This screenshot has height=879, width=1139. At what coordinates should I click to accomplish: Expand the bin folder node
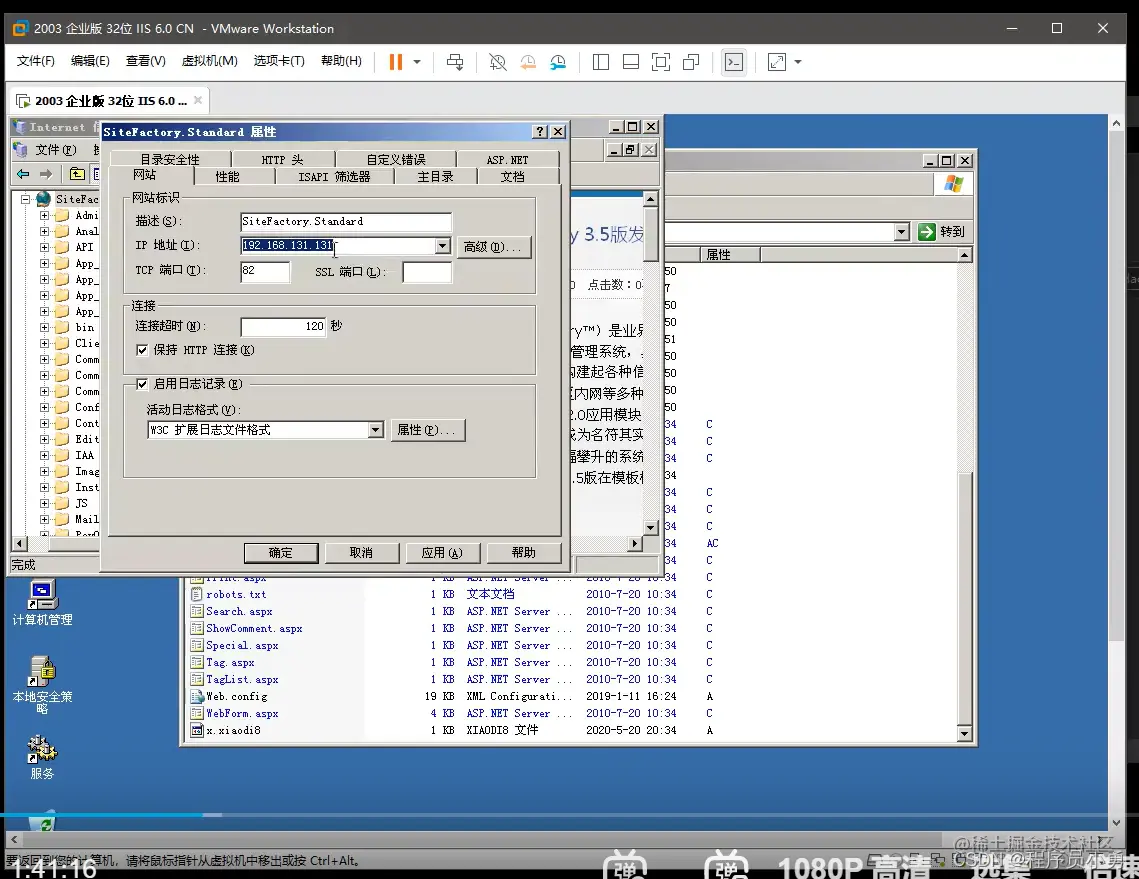pos(44,328)
